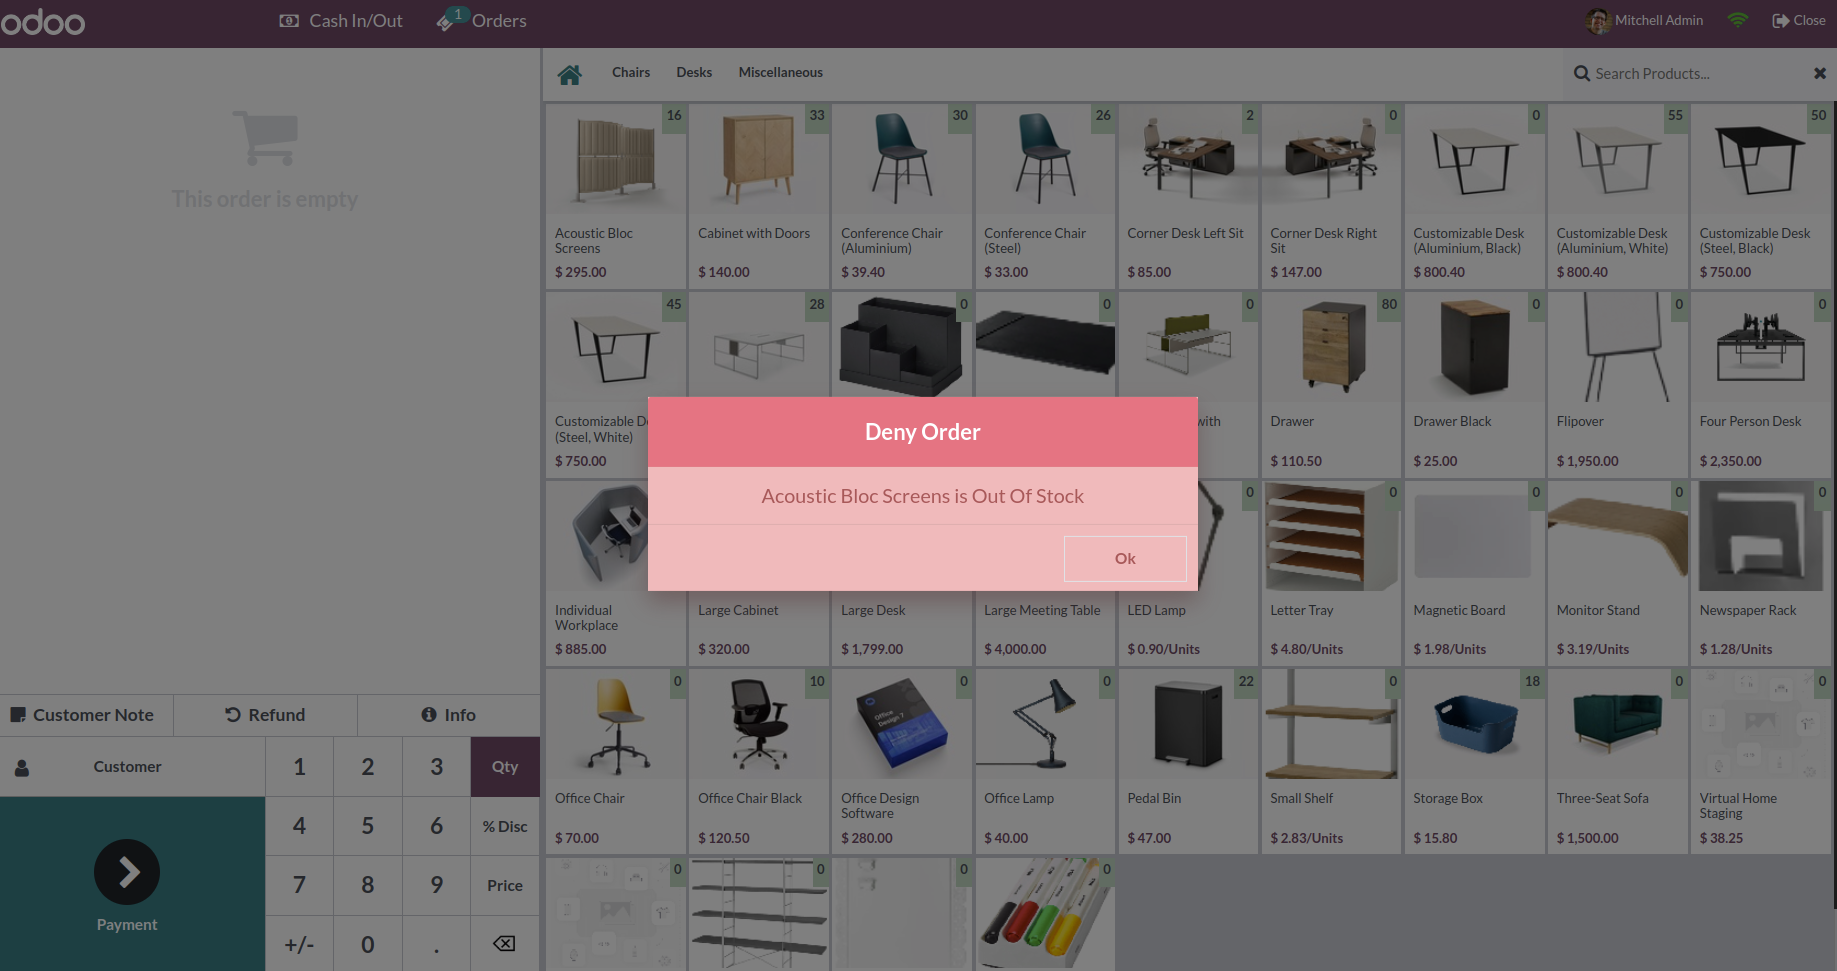1837x971 pixels.
Task: Select Large Cabinet product
Action: [759, 629]
